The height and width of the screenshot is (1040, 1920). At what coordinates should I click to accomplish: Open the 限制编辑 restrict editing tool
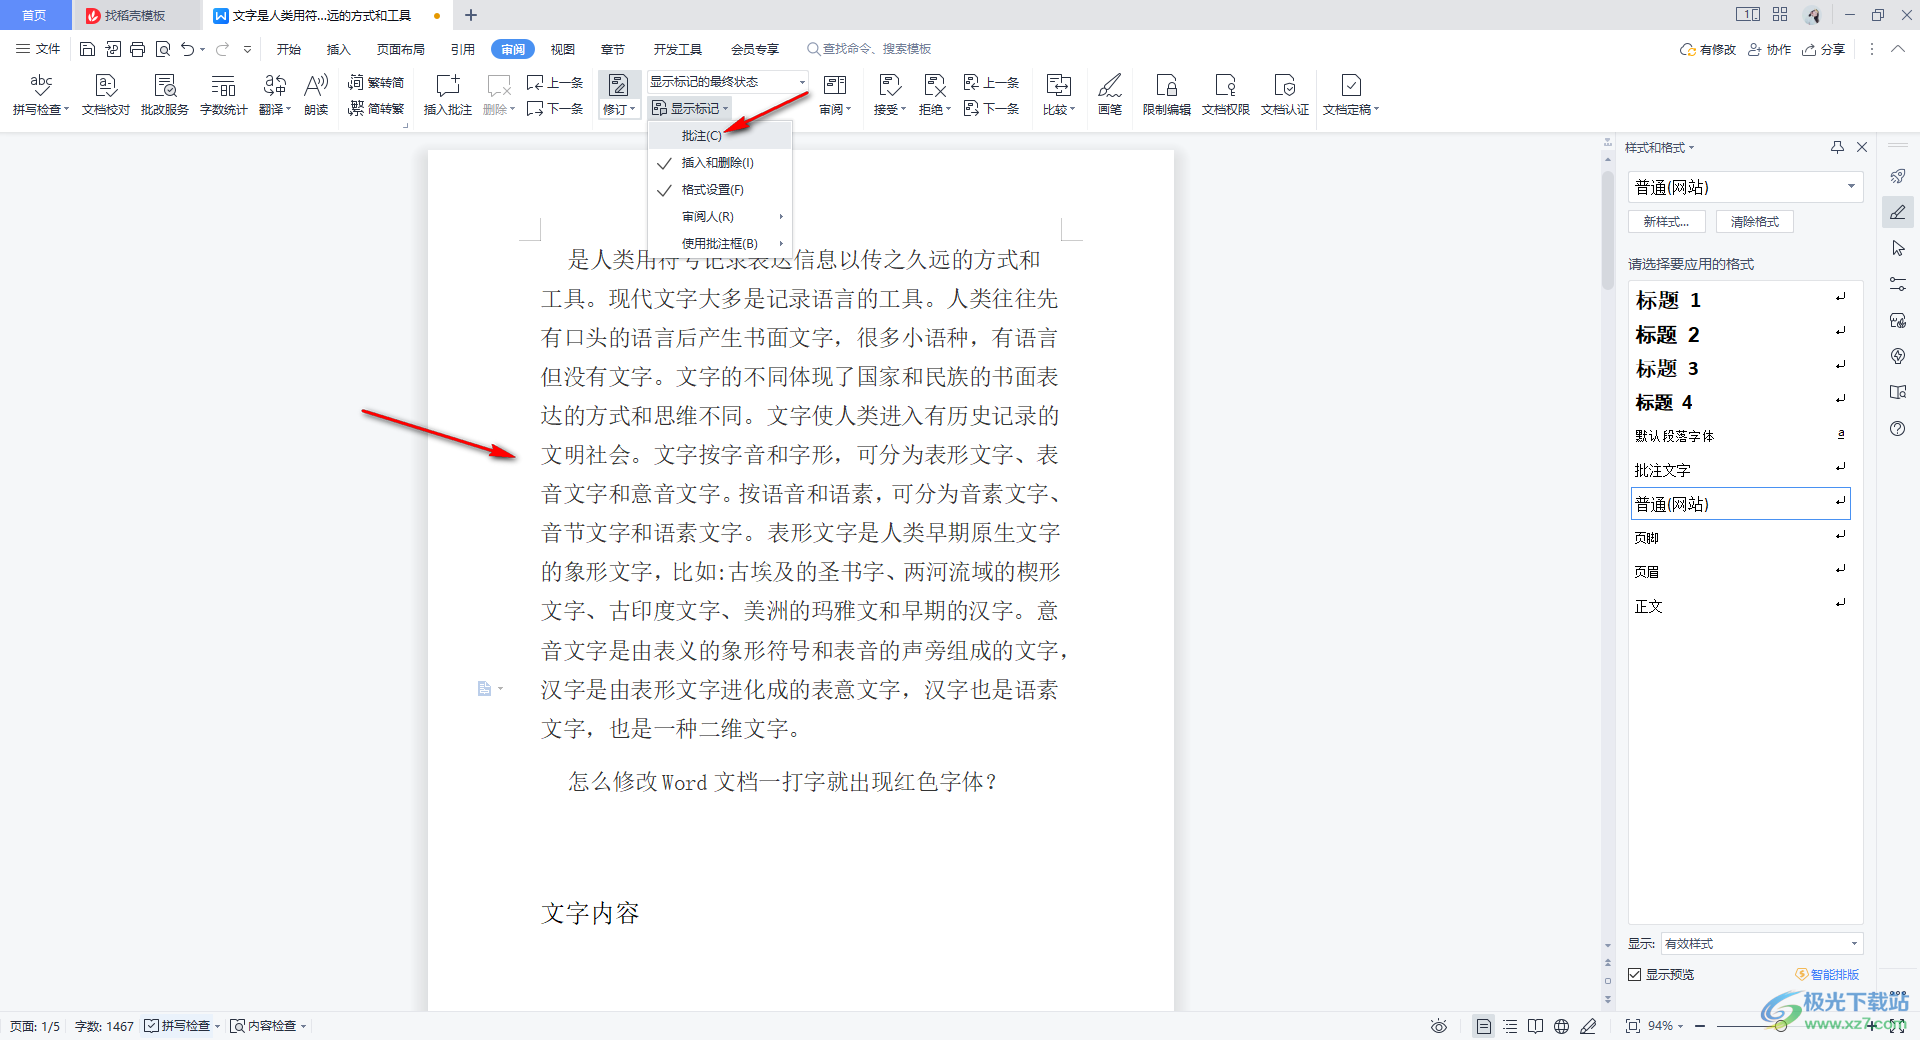tap(1167, 95)
